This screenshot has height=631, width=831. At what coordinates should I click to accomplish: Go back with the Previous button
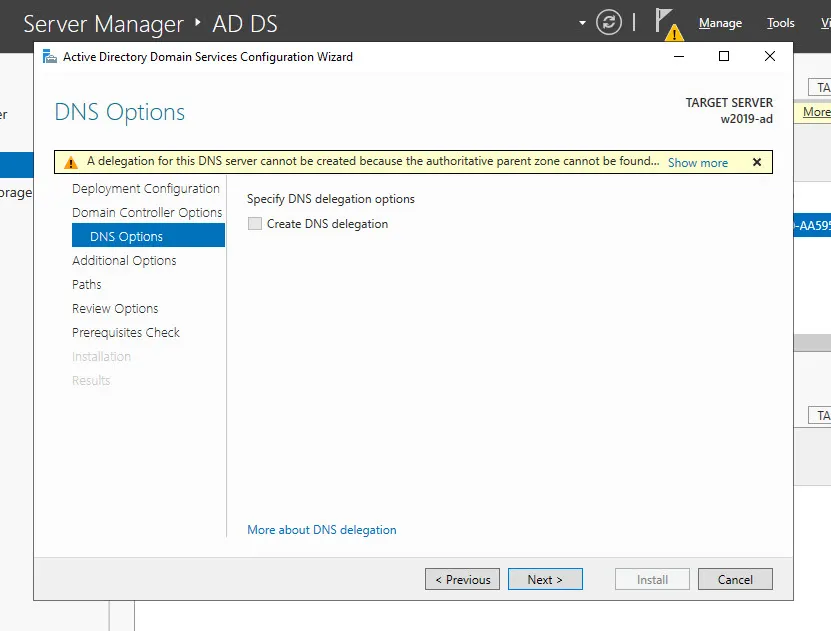[462, 580]
